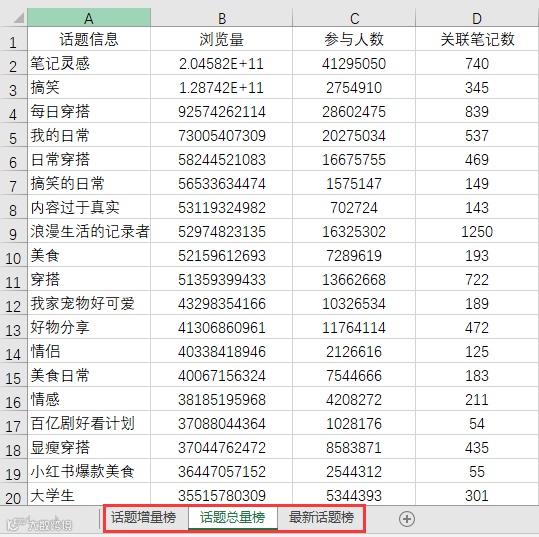Click the value 43298354166
539x537 pixels.
(x=222, y=304)
